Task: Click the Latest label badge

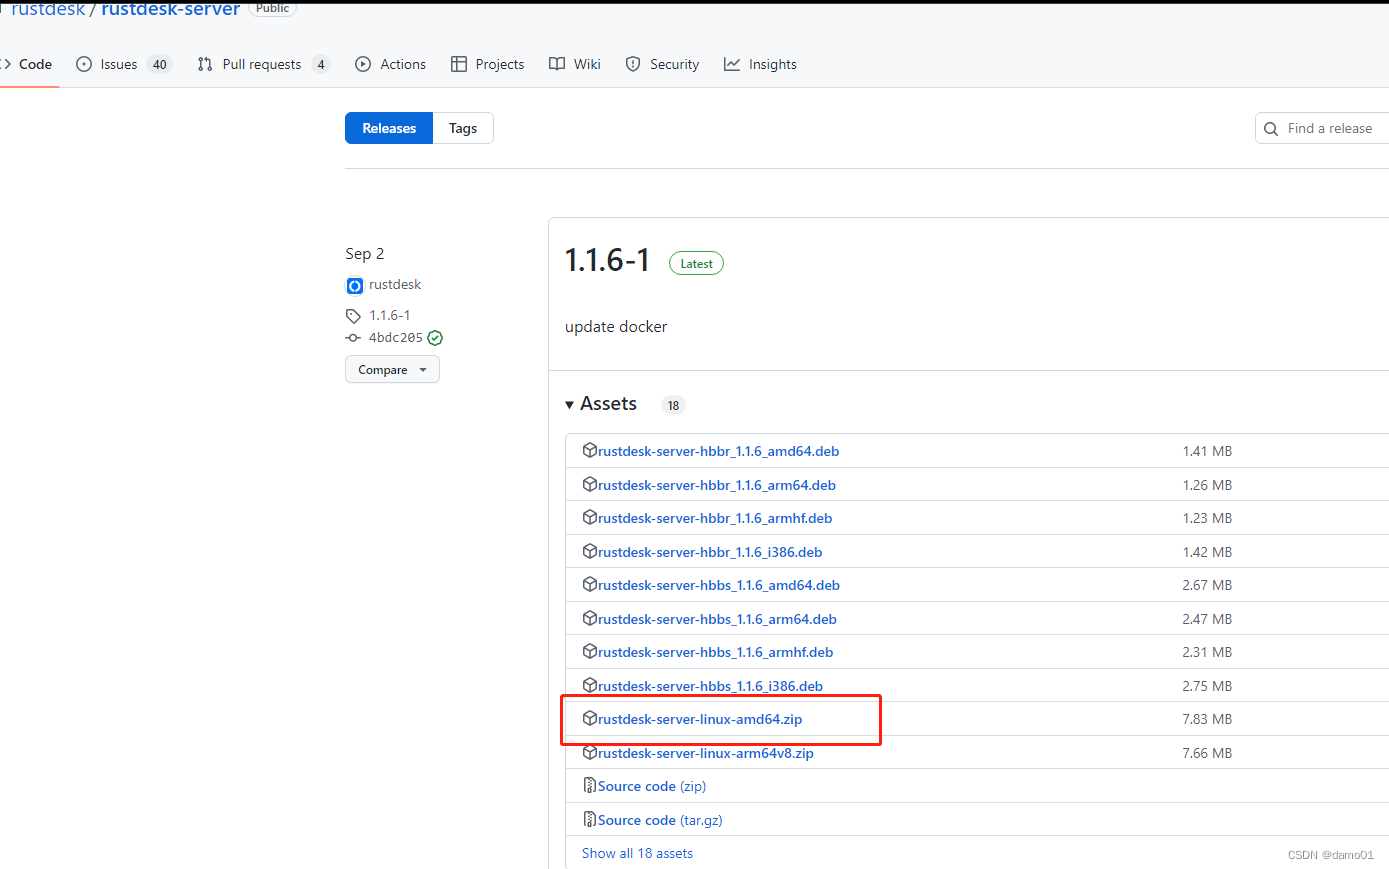Action: tap(696, 264)
